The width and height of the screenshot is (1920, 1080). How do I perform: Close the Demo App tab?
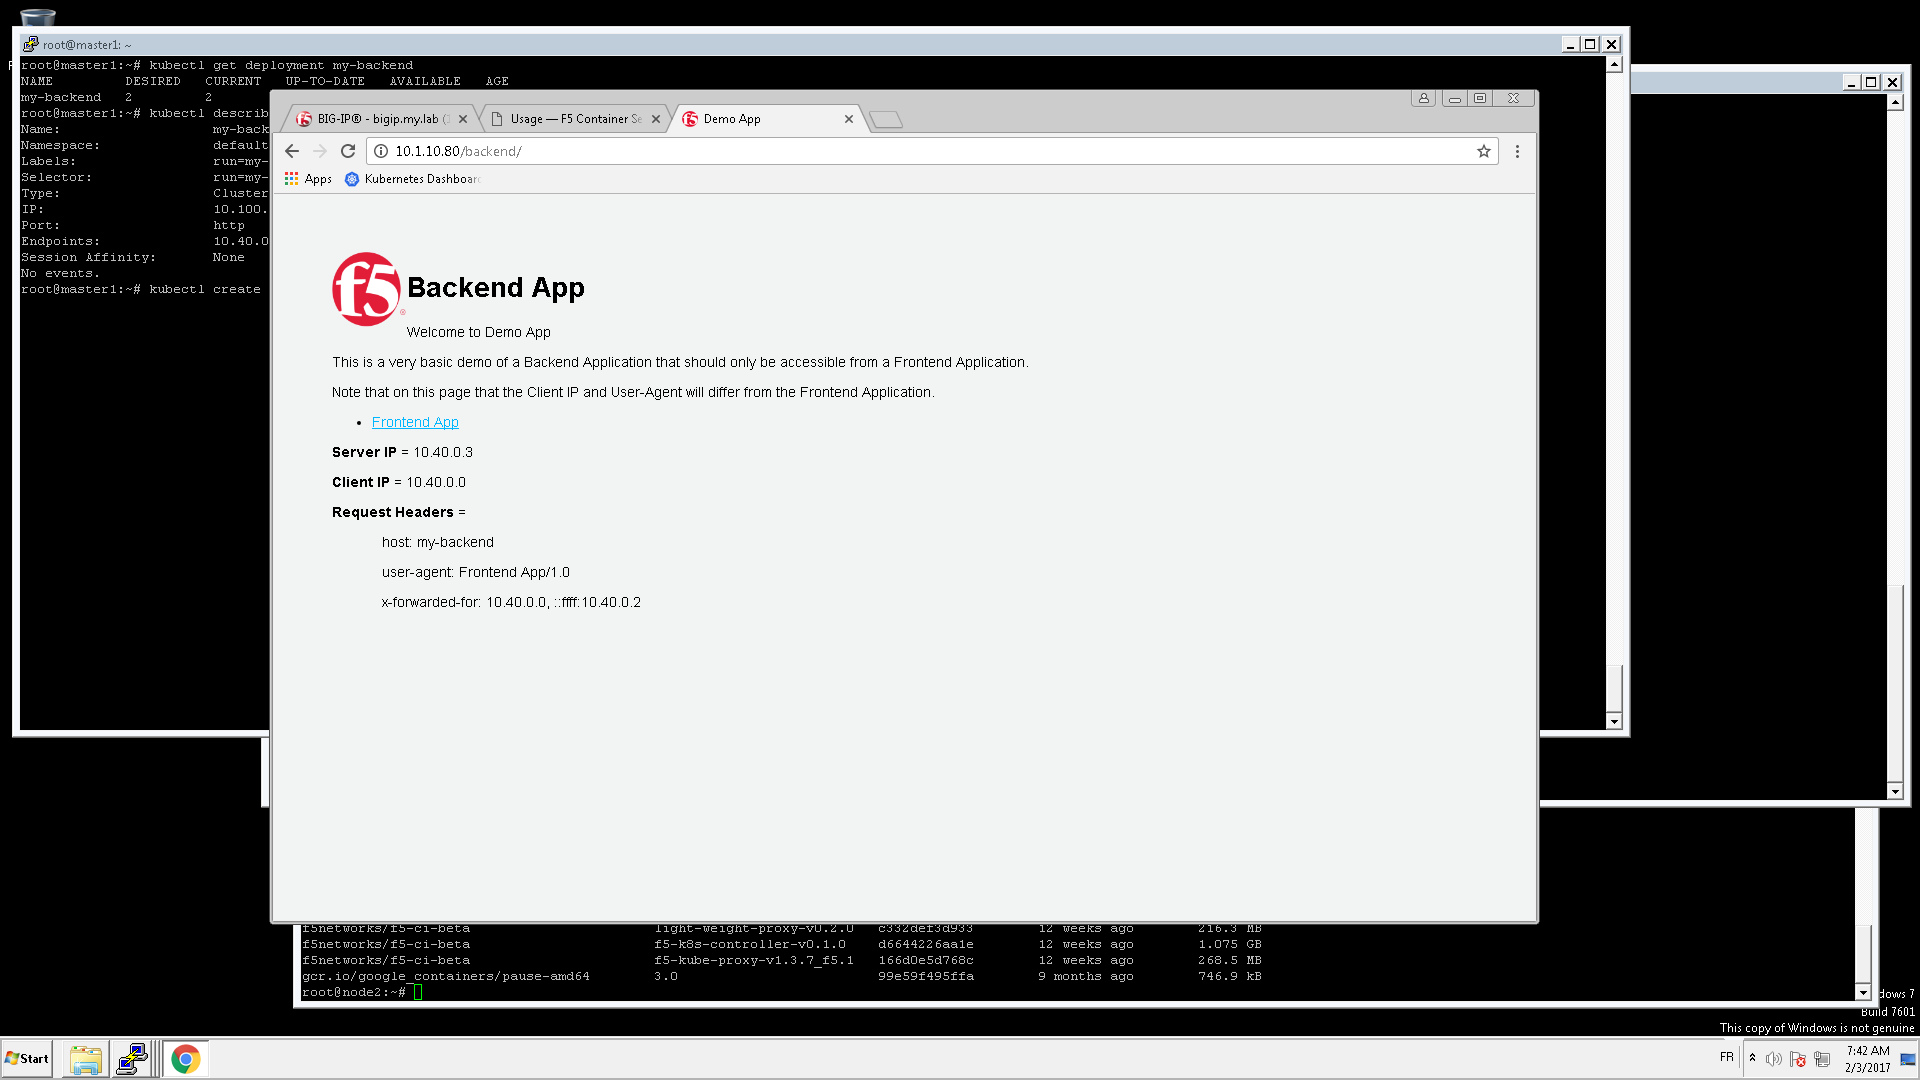(x=849, y=119)
